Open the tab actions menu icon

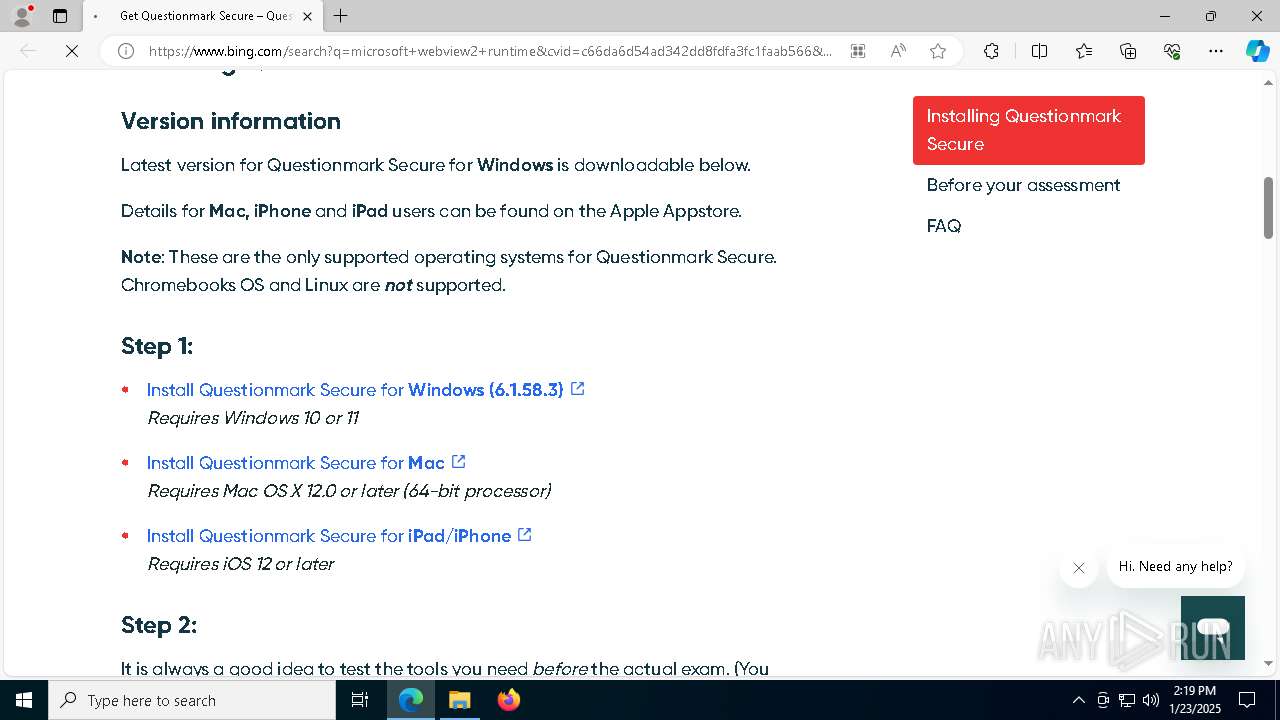click(60, 16)
